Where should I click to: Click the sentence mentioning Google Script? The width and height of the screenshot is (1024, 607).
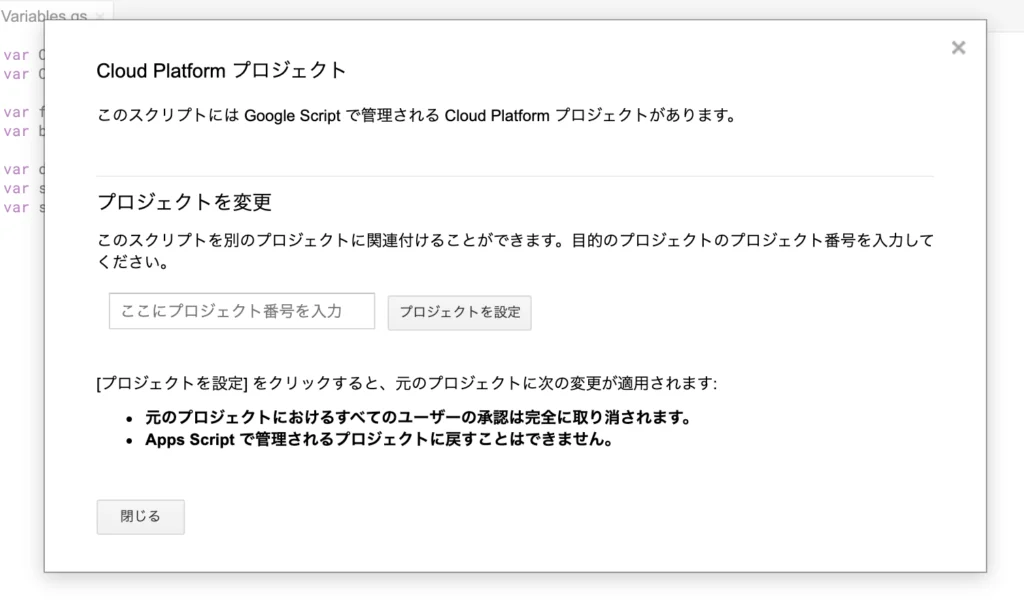pos(417,116)
